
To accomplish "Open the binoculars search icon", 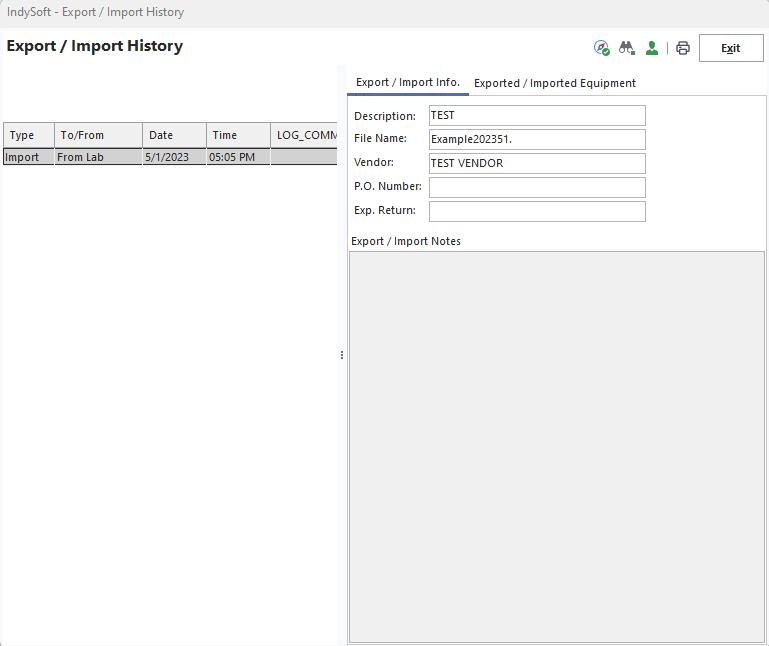I will (627, 48).
